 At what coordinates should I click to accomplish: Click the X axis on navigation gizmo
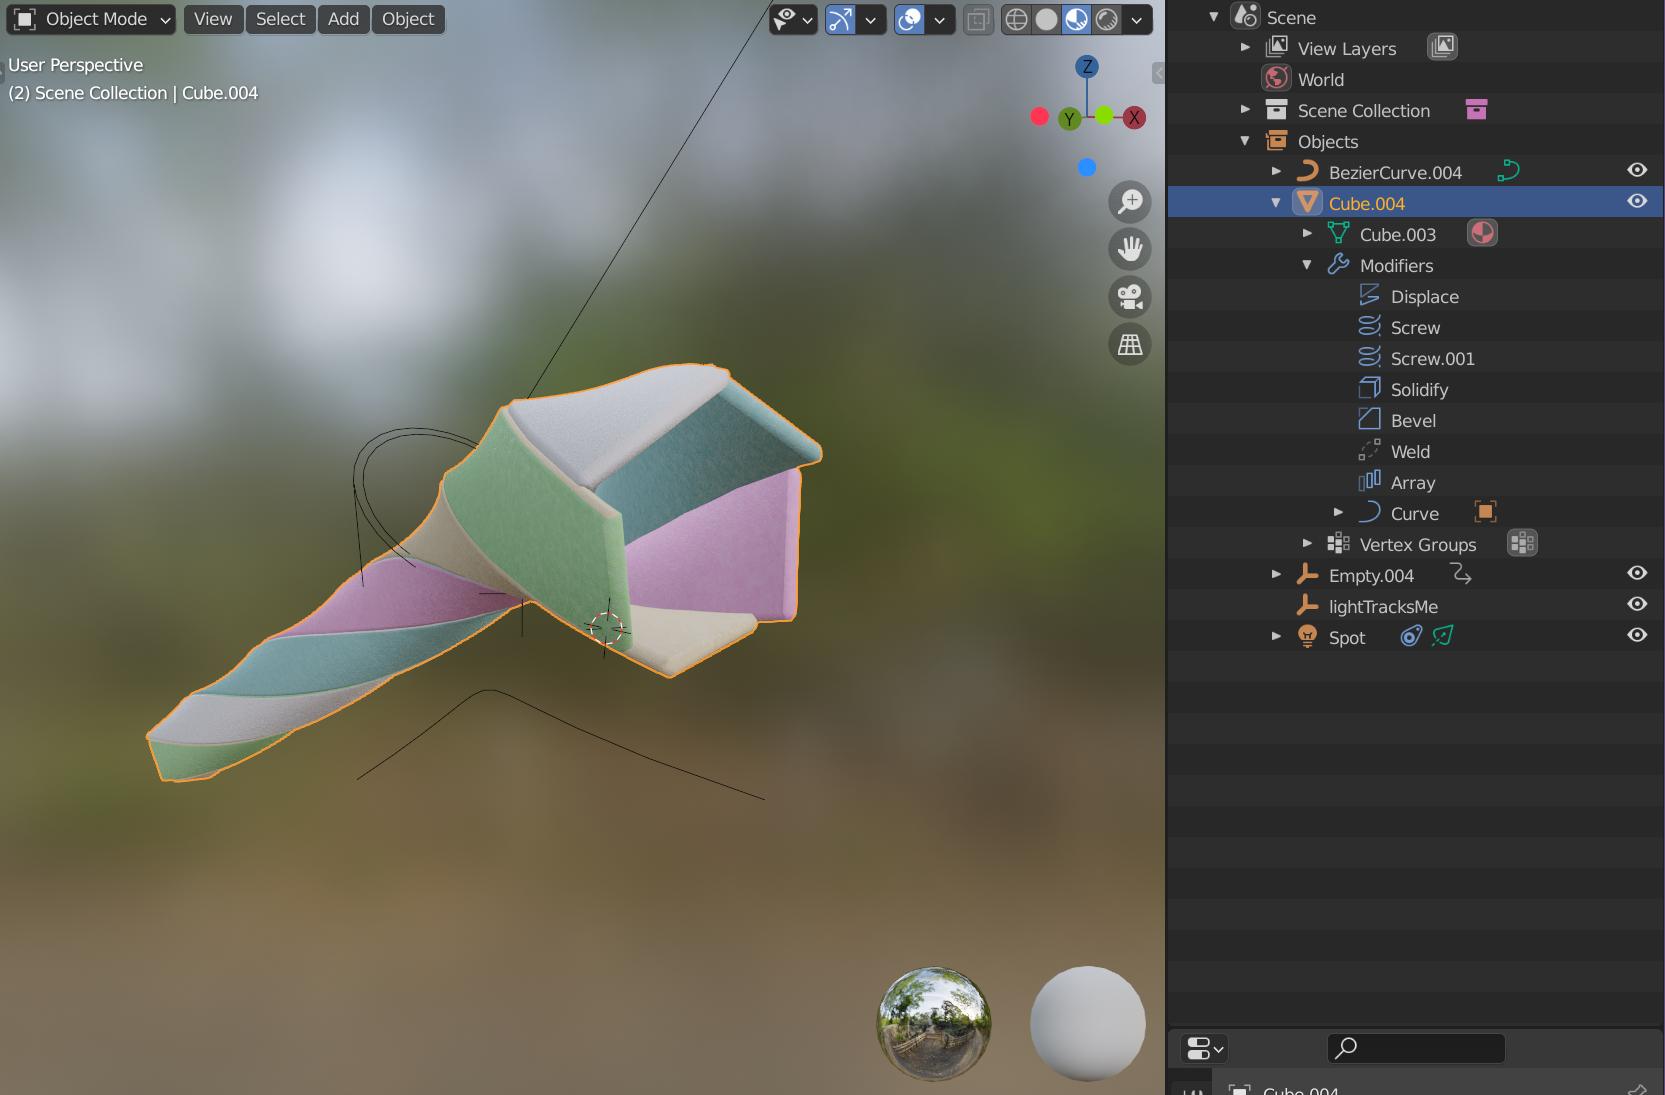tap(1134, 118)
